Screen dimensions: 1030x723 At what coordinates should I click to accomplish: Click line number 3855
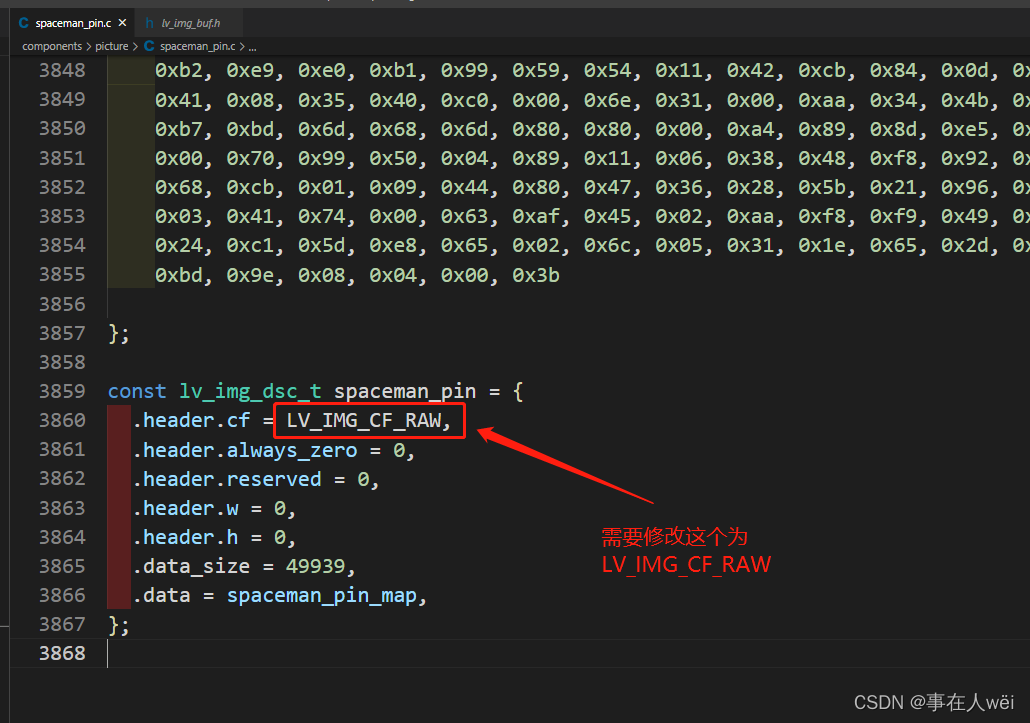point(62,274)
